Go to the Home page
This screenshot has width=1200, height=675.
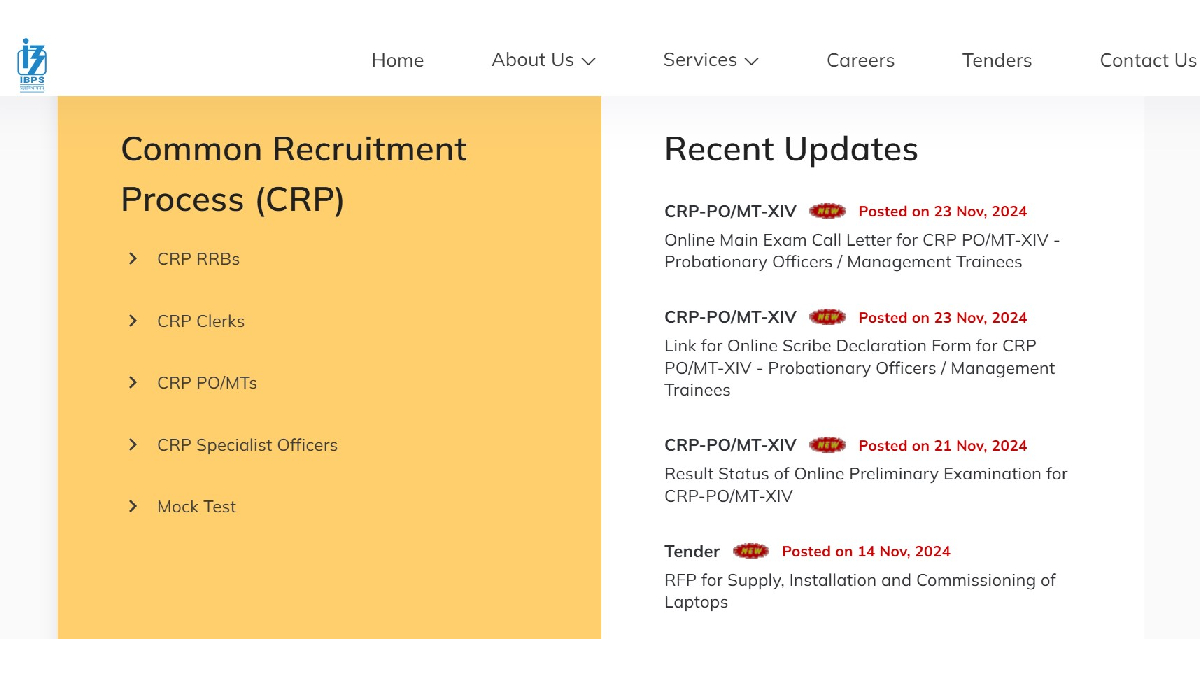tap(397, 60)
